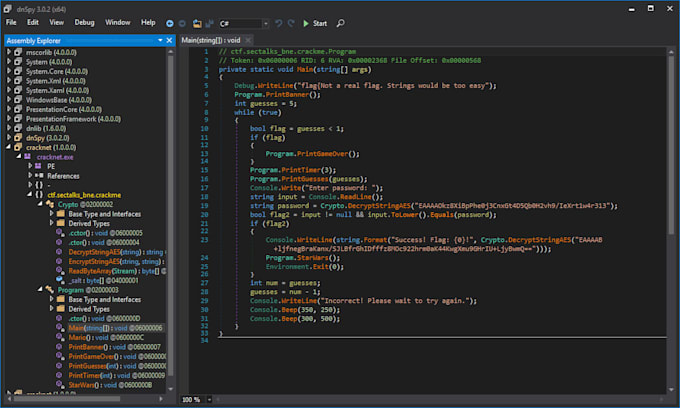
Task: Click the navigate backward arrow icon
Action: click(170, 23)
